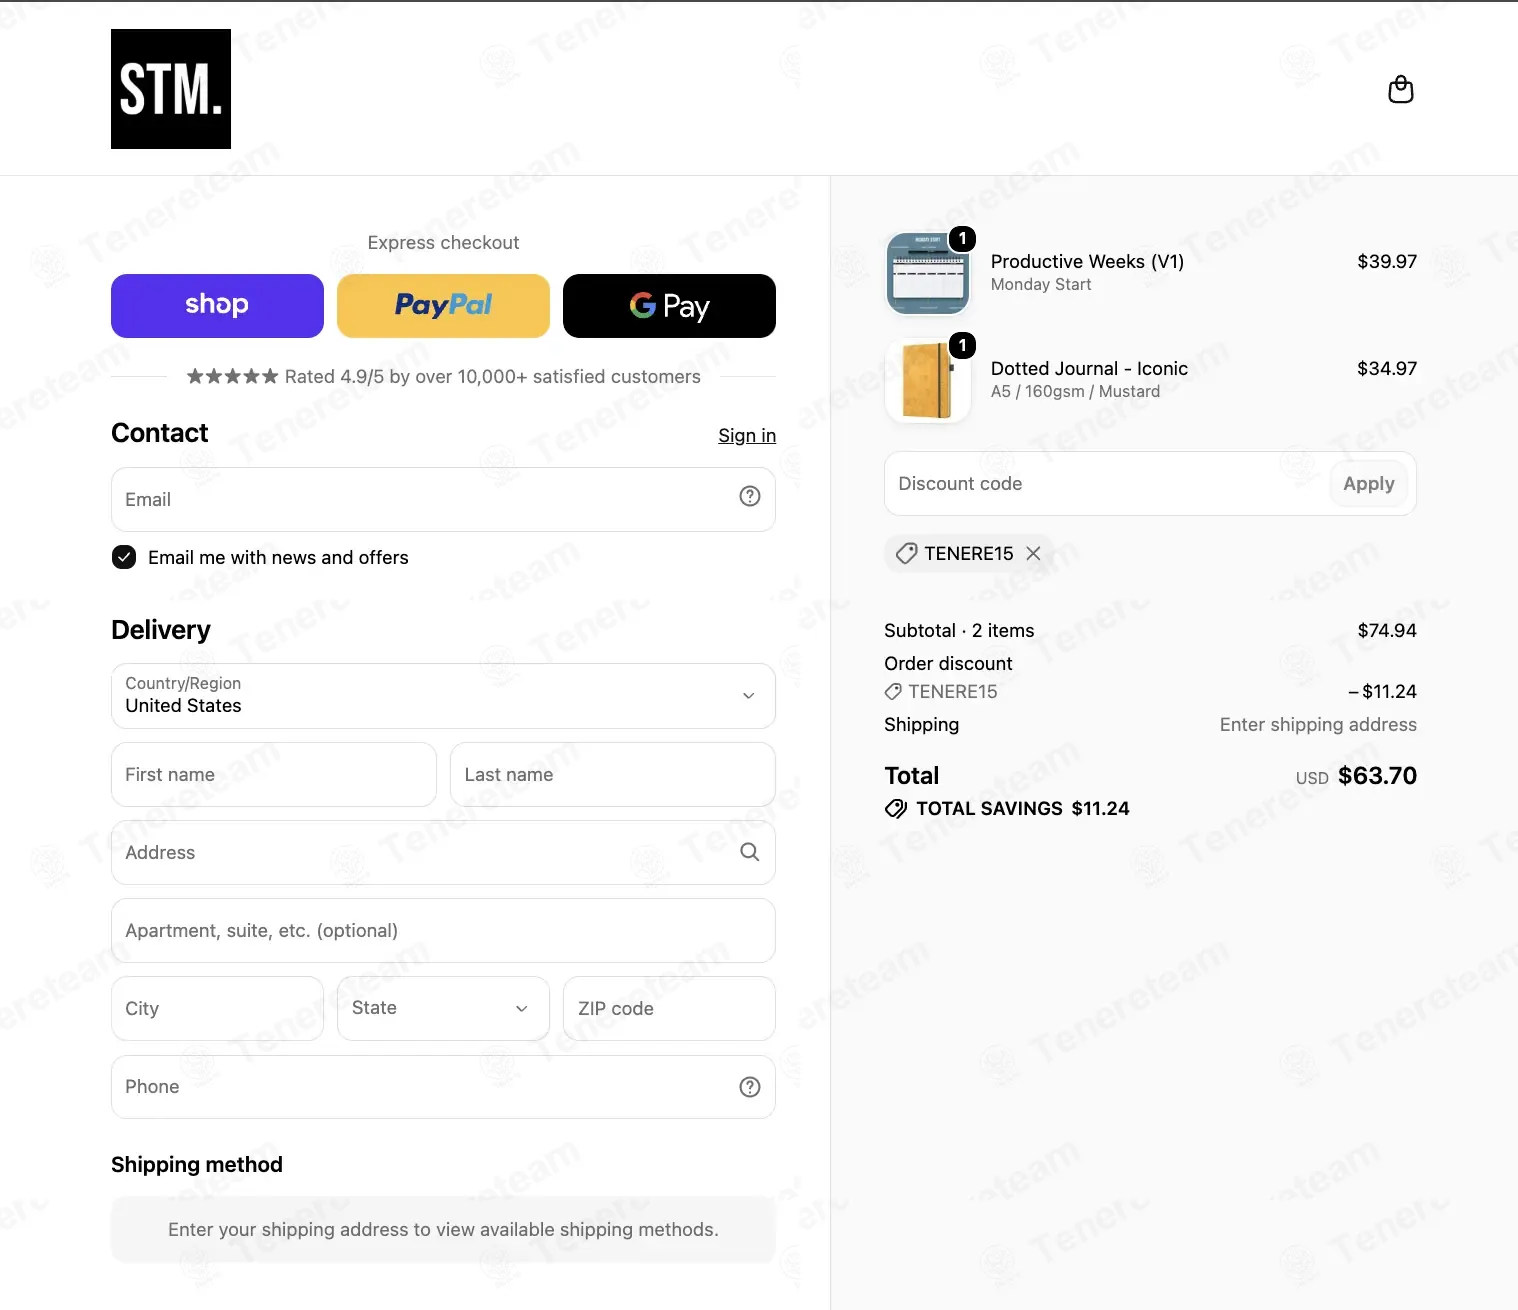
Task: Open the shopping bag cart icon
Action: point(1401,90)
